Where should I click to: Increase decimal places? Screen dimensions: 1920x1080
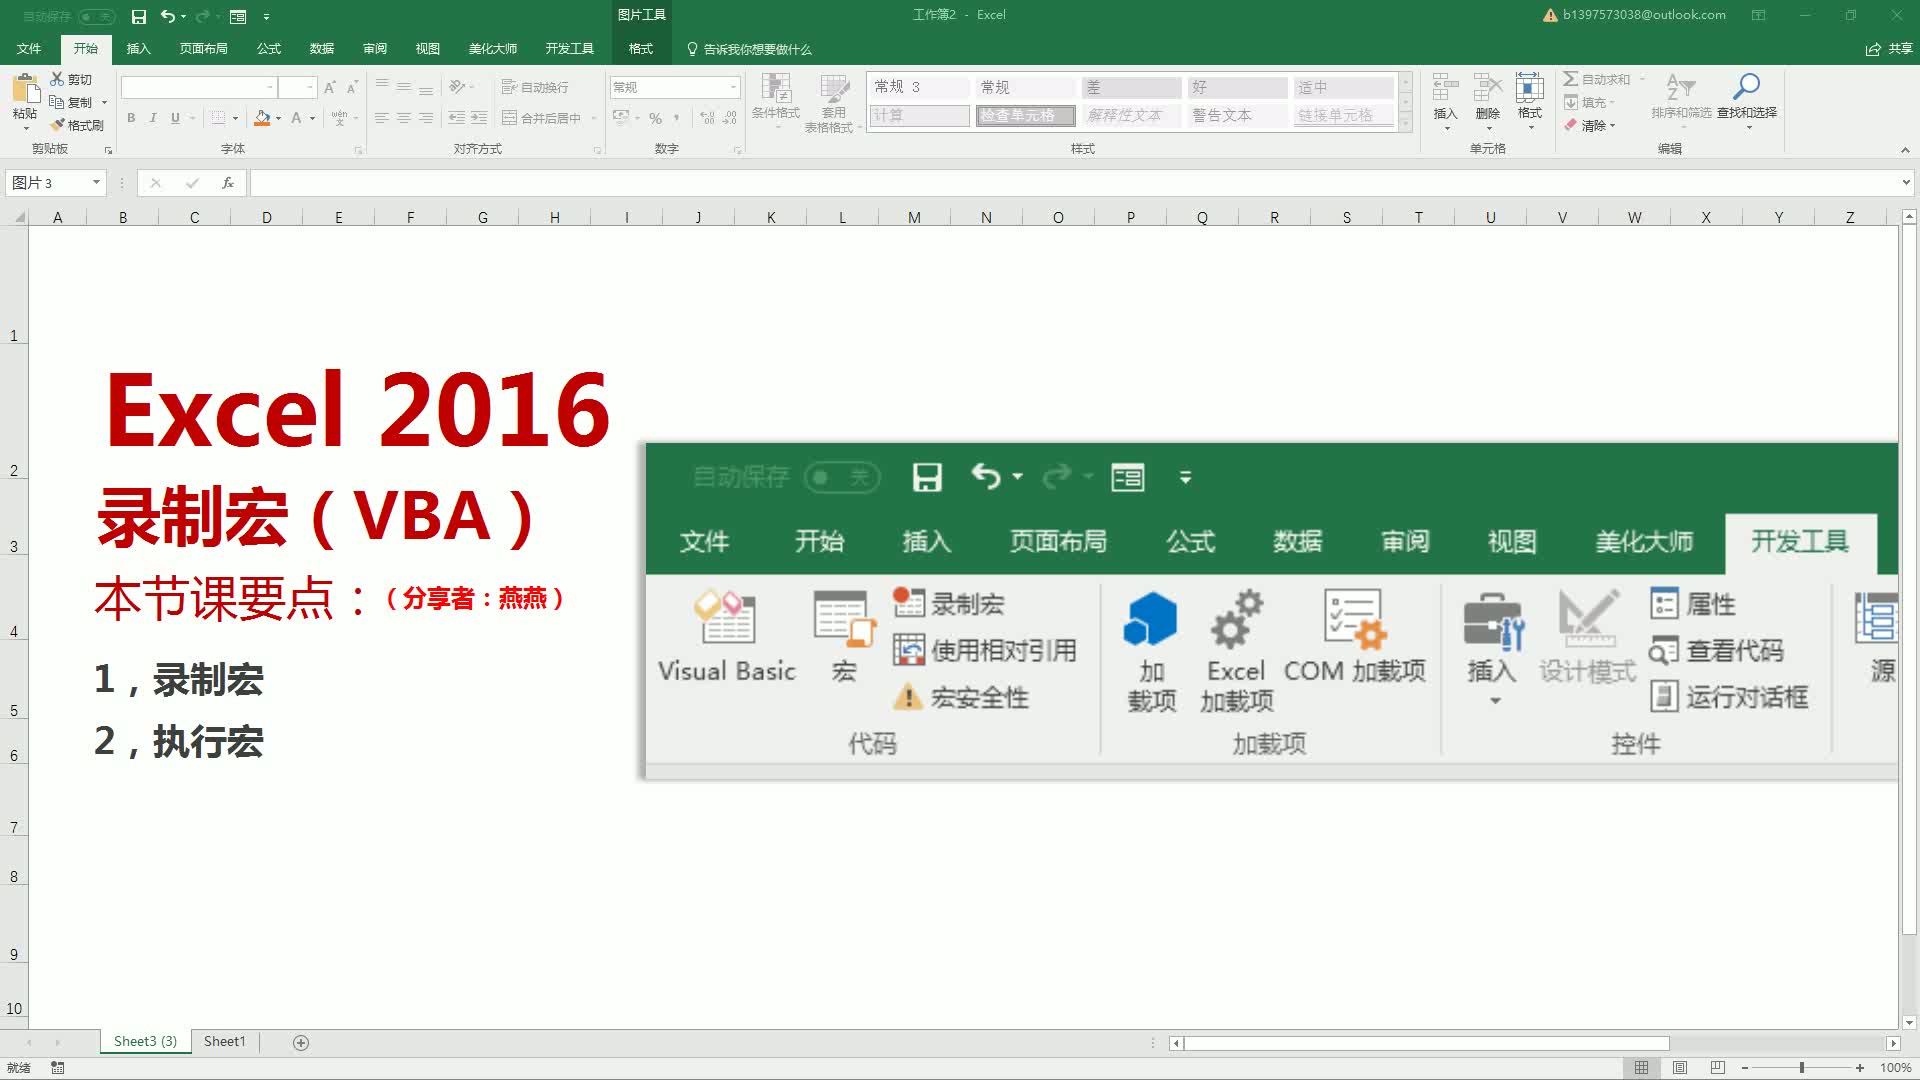[708, 118]
